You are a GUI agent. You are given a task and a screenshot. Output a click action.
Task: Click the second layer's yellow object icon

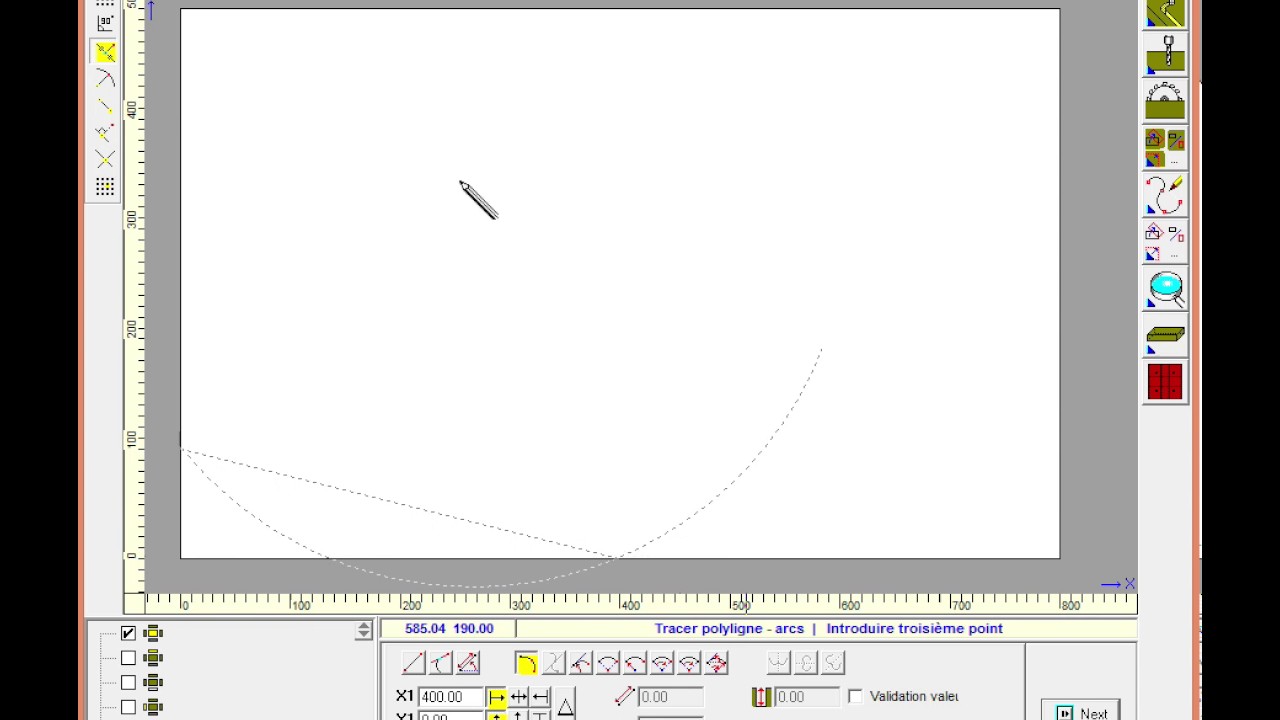153,658
